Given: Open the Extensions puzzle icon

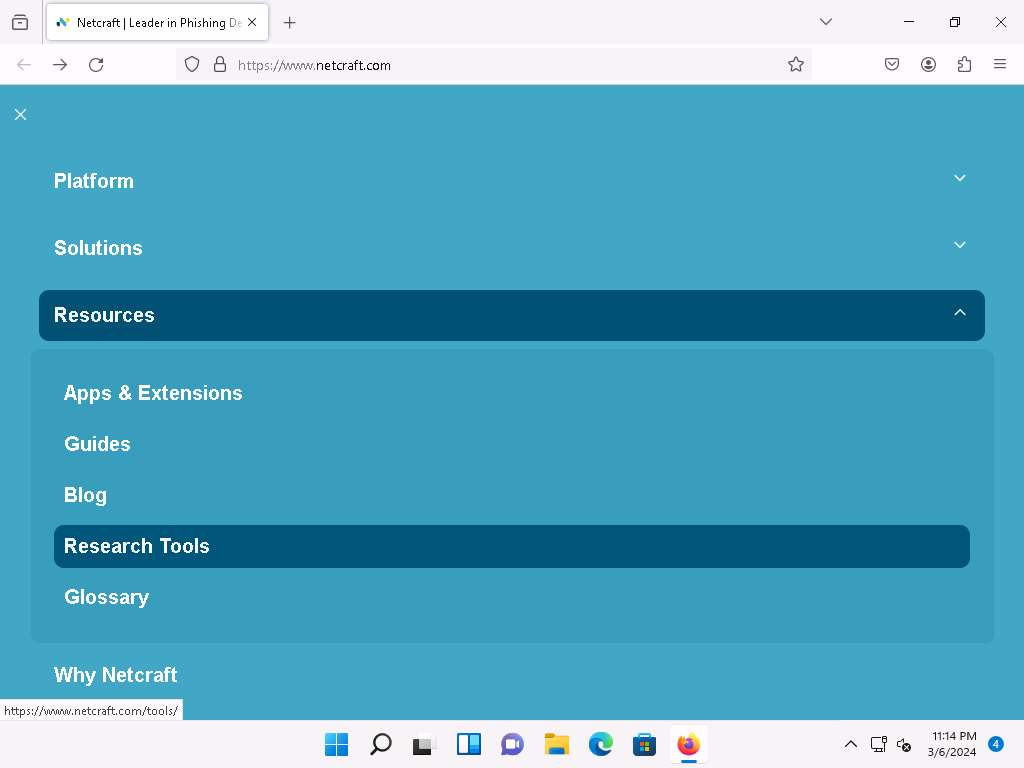Looking at the screenshot, I should coord(964,65).
